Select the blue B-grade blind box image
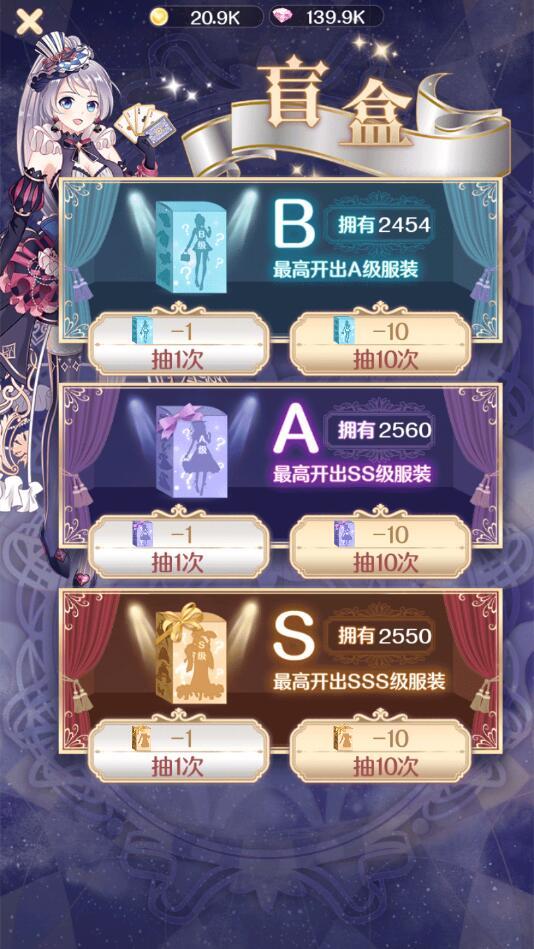The width and height of the screenshot is (534, 949). point(191,246)
